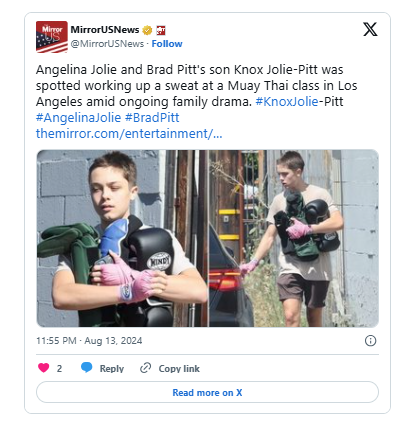The image size is (407, 422).
Task: Click the chain link copy icon
Action: pyautogui.click(x=146, y=368)
